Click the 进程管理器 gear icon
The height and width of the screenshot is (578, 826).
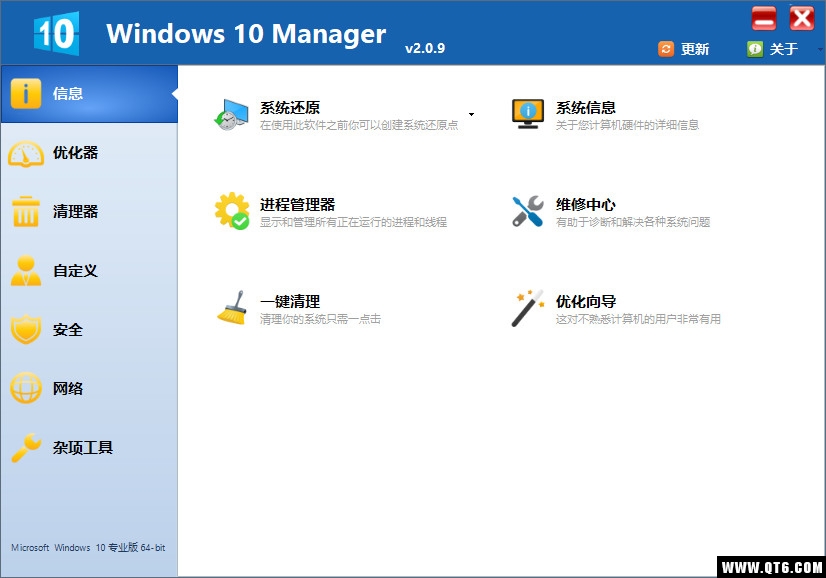(231, 211)
